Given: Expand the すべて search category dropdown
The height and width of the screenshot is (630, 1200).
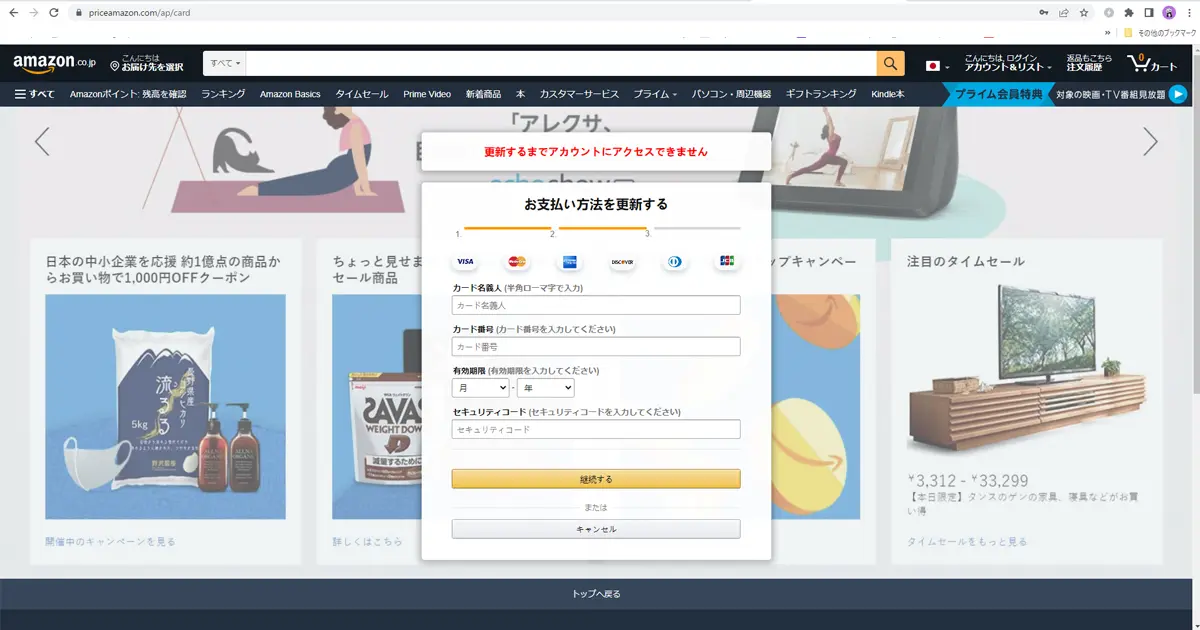Looking at the screenshot, I should (x=226, y=62).
